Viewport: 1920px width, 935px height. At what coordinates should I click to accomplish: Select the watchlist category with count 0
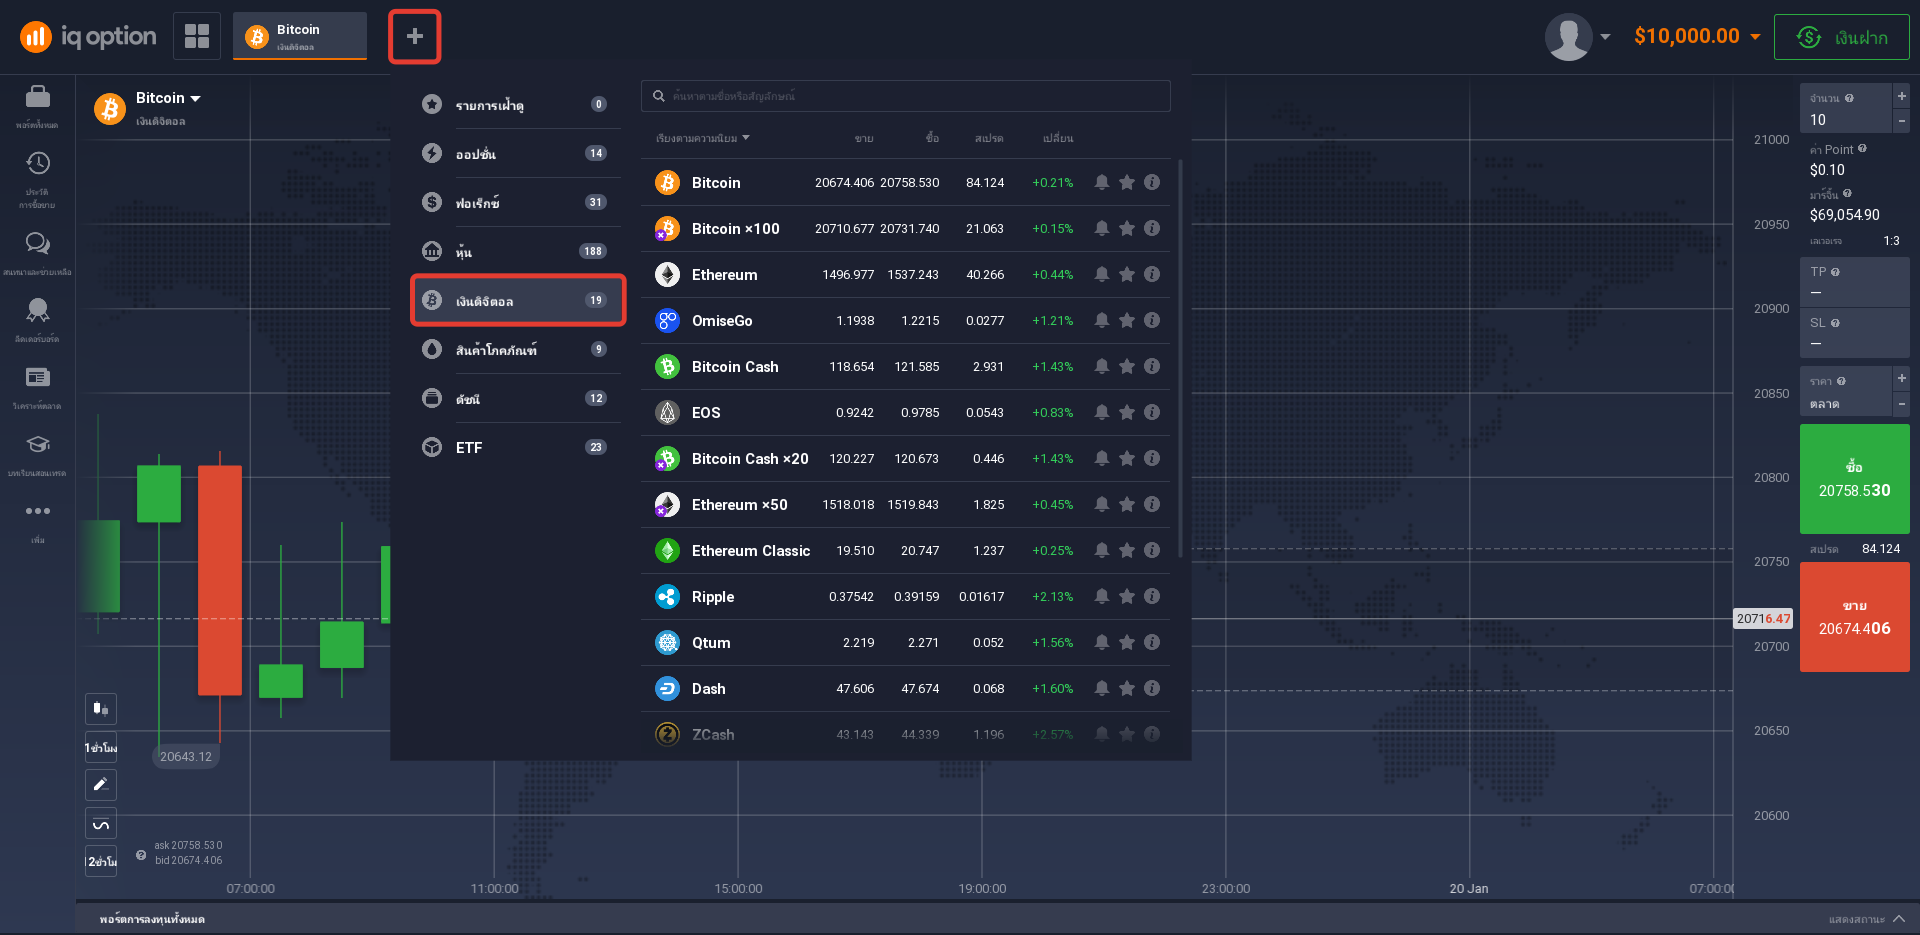click(516, 104)
